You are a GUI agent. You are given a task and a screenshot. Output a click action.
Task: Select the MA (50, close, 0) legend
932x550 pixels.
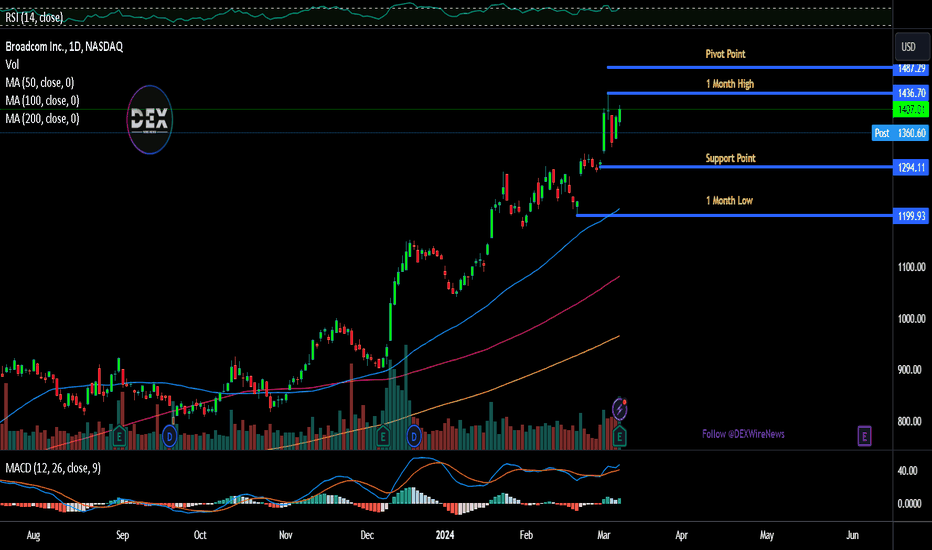pyautogui.click(x=40, y=83)
